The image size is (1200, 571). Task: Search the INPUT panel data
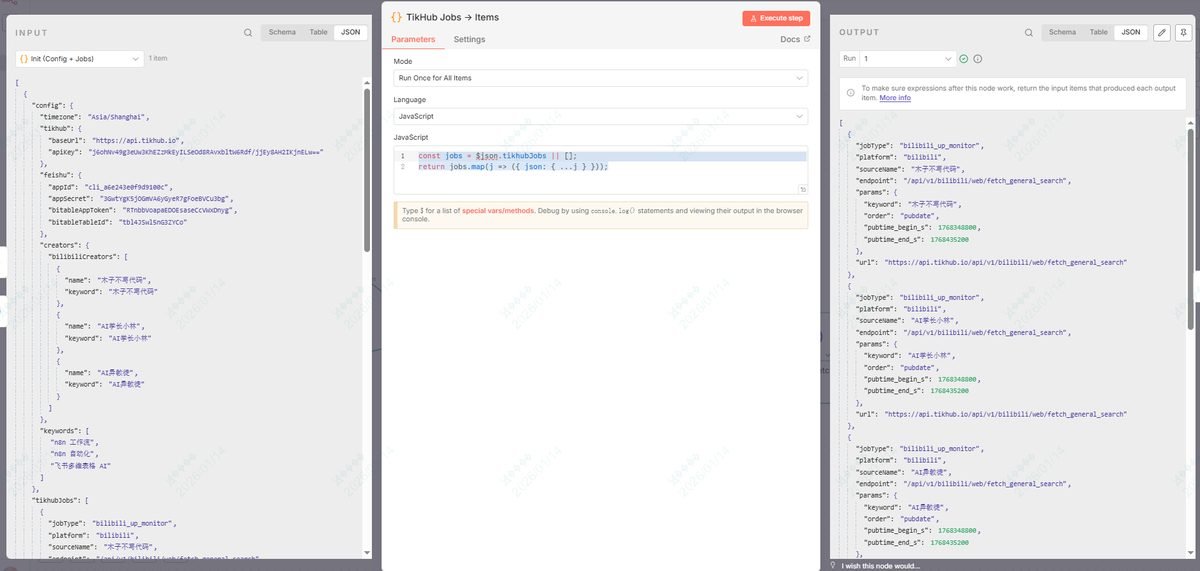[248, 32]
